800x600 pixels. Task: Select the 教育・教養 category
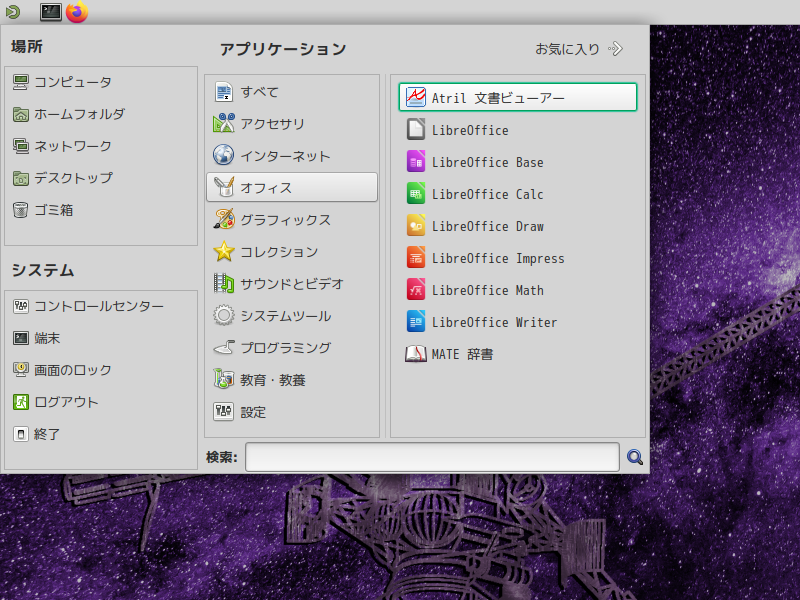[x=292, y=380]
